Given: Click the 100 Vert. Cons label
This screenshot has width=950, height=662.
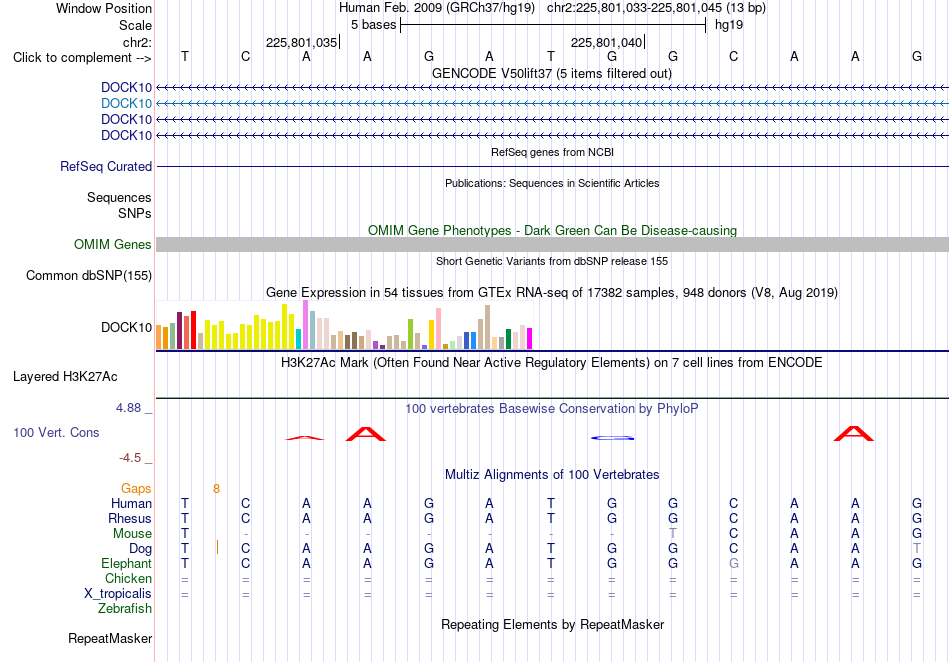Looking at the screenshot, I should (x=56, y=432).
